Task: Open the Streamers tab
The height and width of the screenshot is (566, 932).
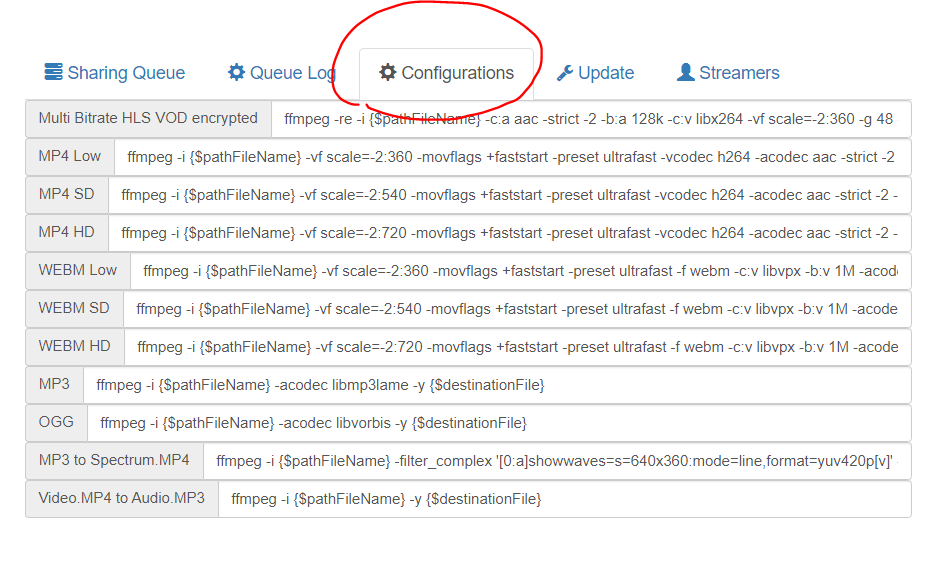Action: [728, 73]
